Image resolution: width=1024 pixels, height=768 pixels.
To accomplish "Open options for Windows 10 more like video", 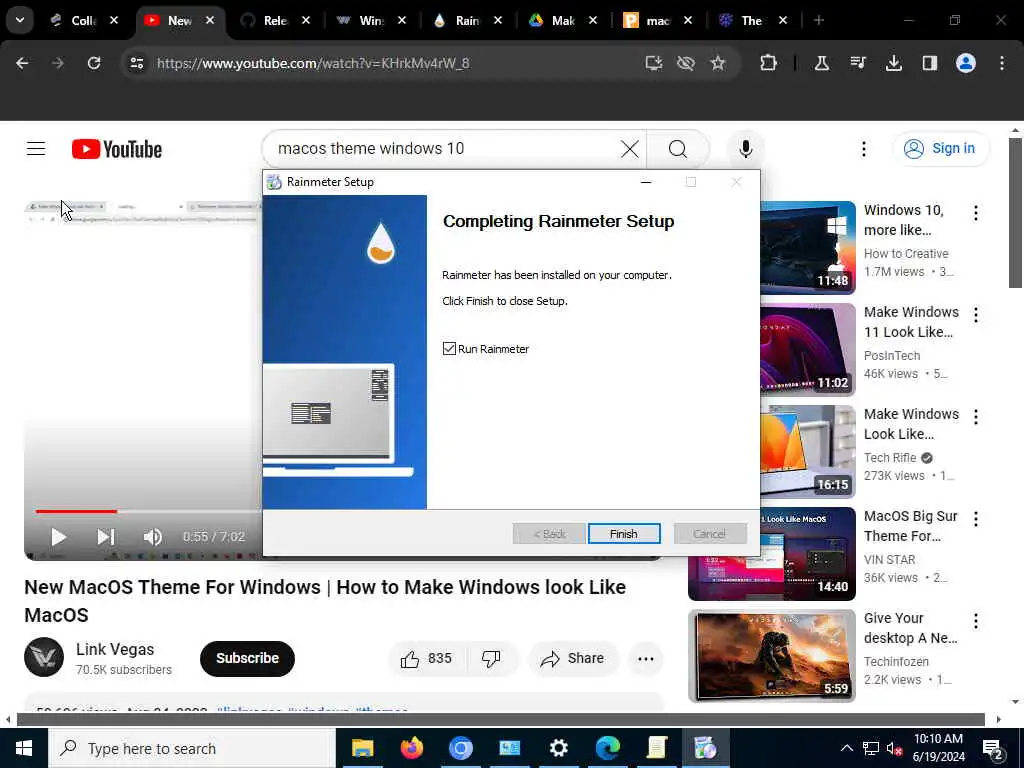I will [x=976, y=213].
